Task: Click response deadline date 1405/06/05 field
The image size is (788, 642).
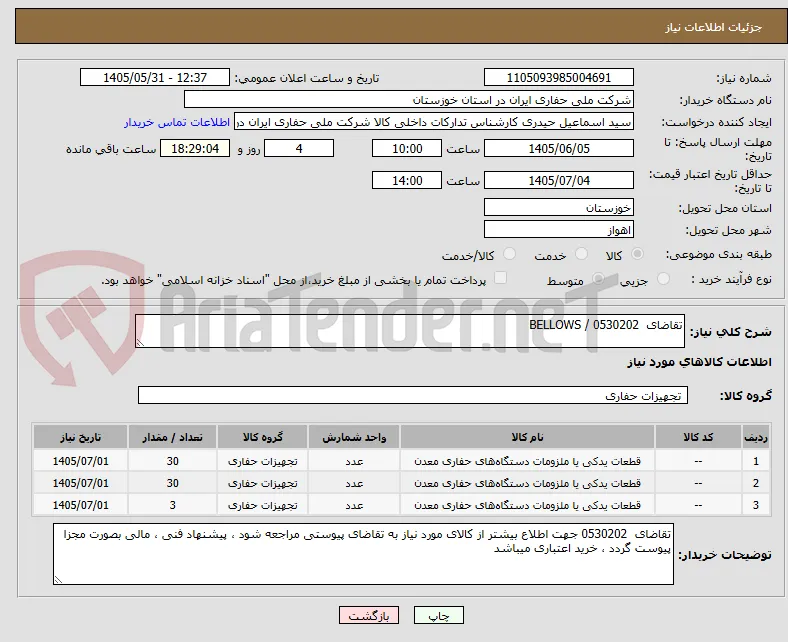Action: (558, 149)
